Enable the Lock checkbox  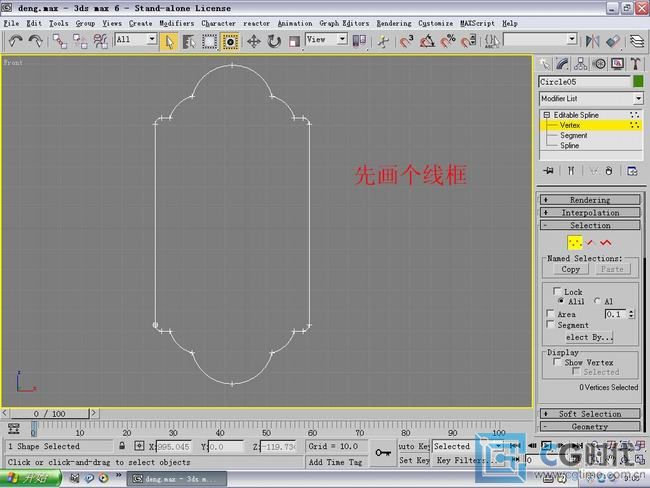[x=558, y=292]
